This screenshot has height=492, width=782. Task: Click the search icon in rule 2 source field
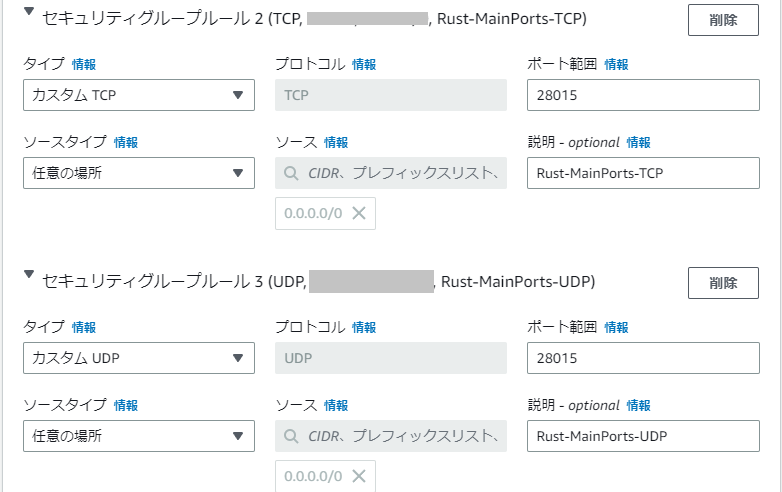[292, 173]
